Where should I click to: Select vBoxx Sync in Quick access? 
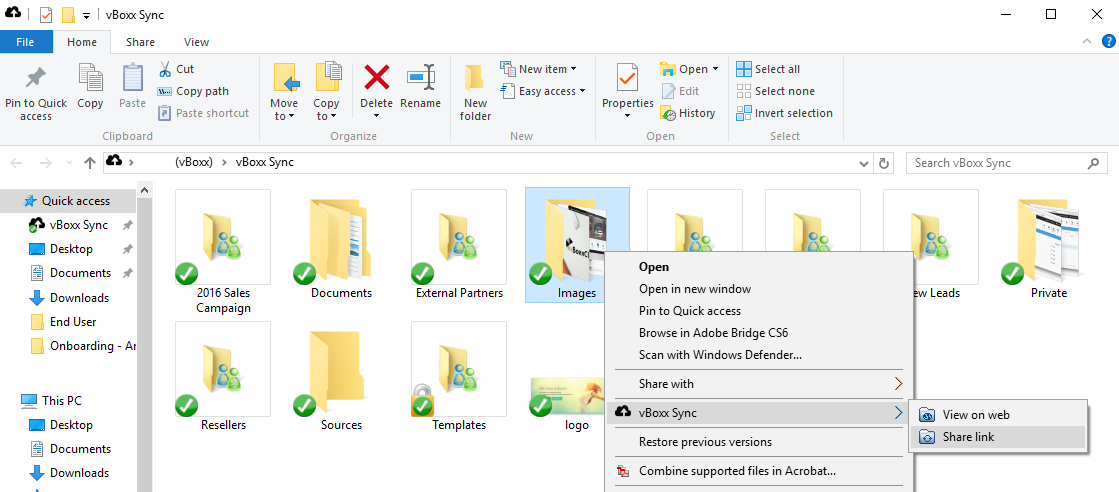click(79, 225)
